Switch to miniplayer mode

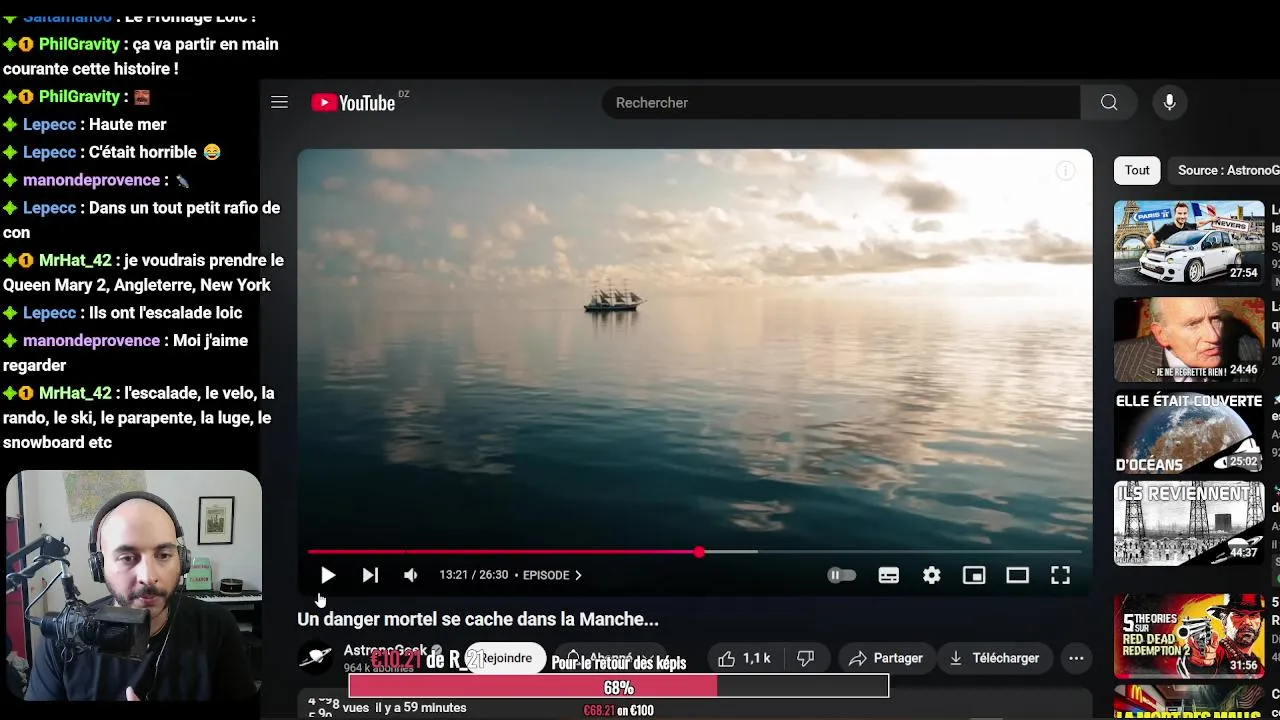(974, 575)
